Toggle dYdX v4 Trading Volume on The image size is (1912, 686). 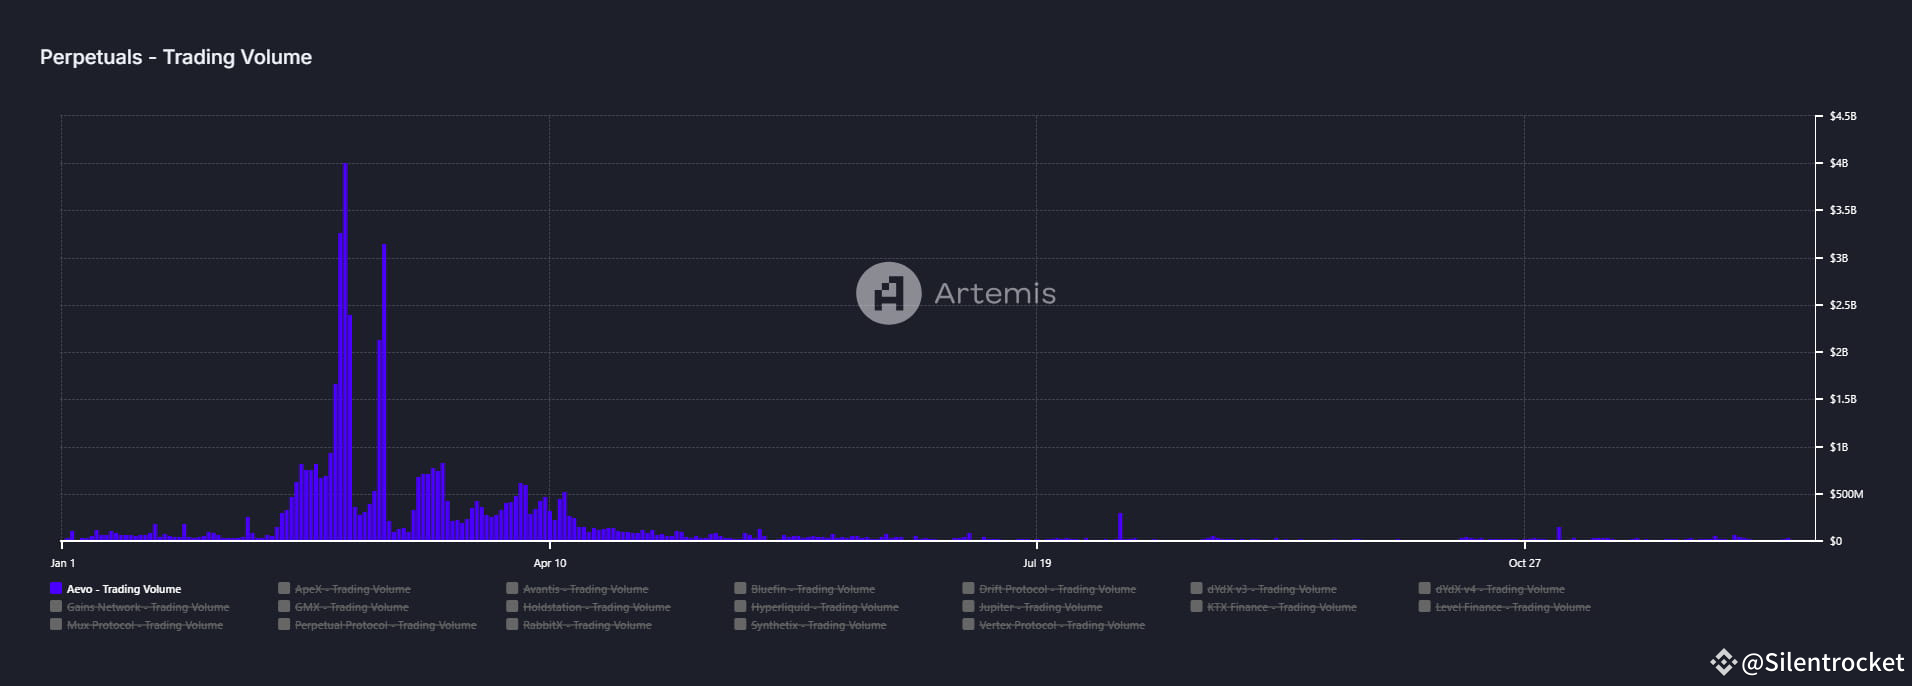1492,589
